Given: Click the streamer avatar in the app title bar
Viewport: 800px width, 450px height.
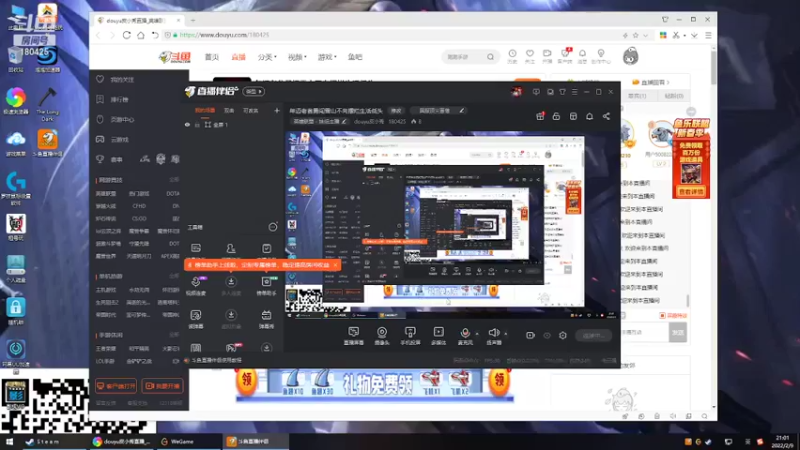Looking at the screenshot, I should pos(516,92).
